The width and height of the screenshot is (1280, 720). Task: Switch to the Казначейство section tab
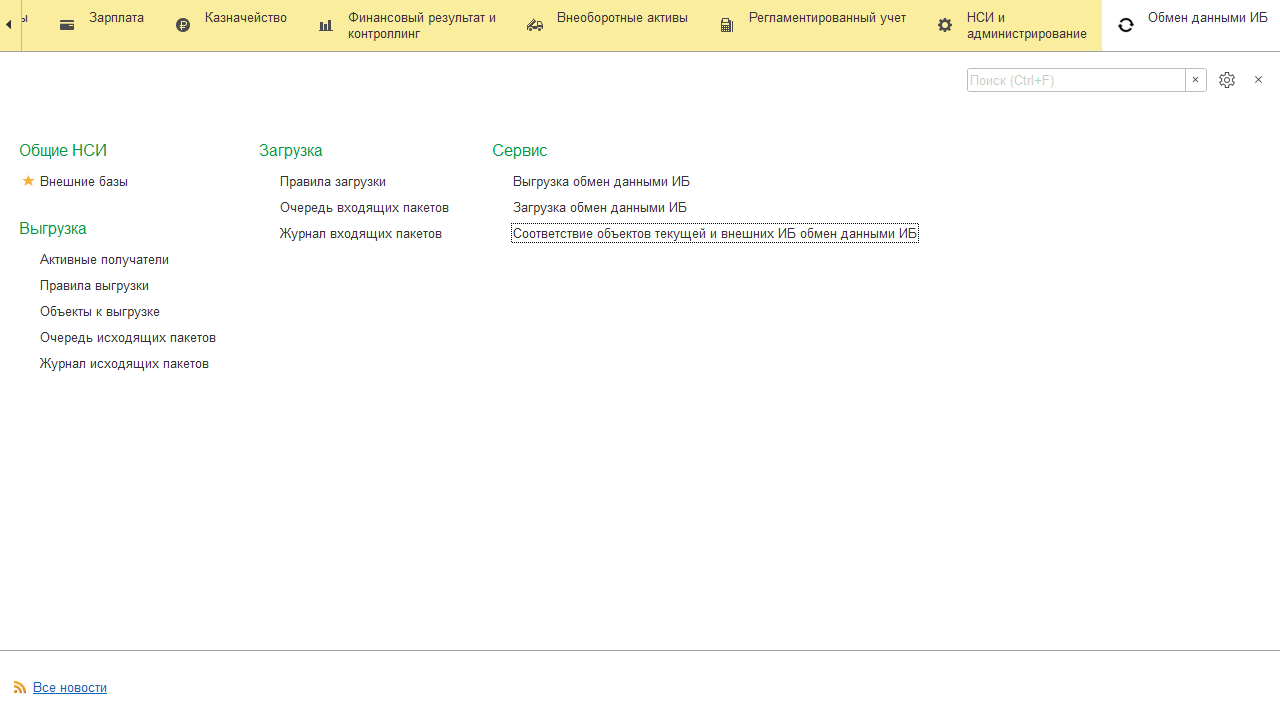click(245, 18)
